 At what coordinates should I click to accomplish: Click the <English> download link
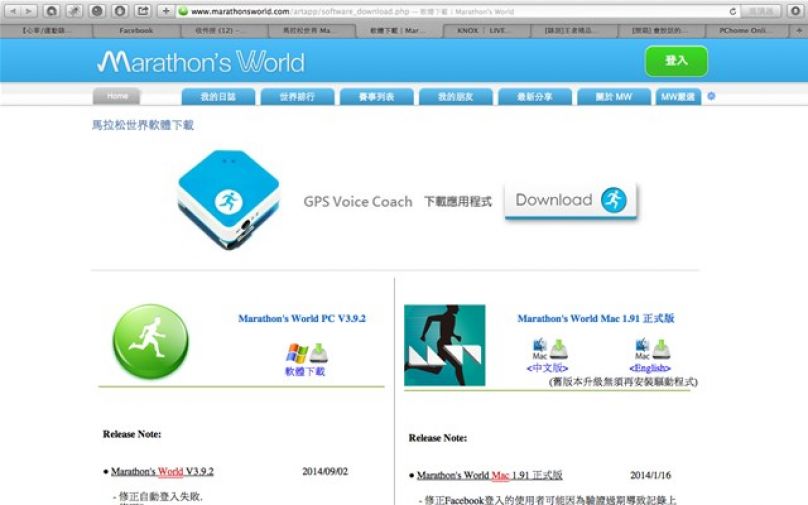[650, 368]
